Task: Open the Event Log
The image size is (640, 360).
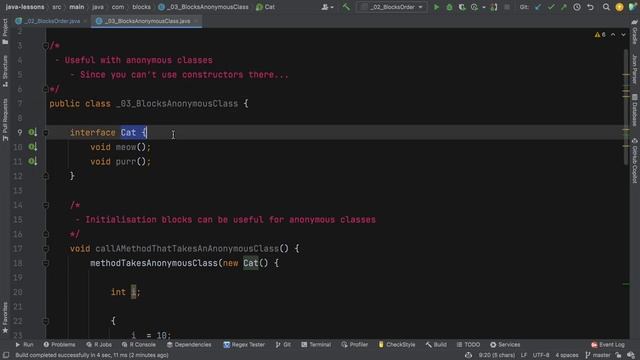Action: point(608,345)
